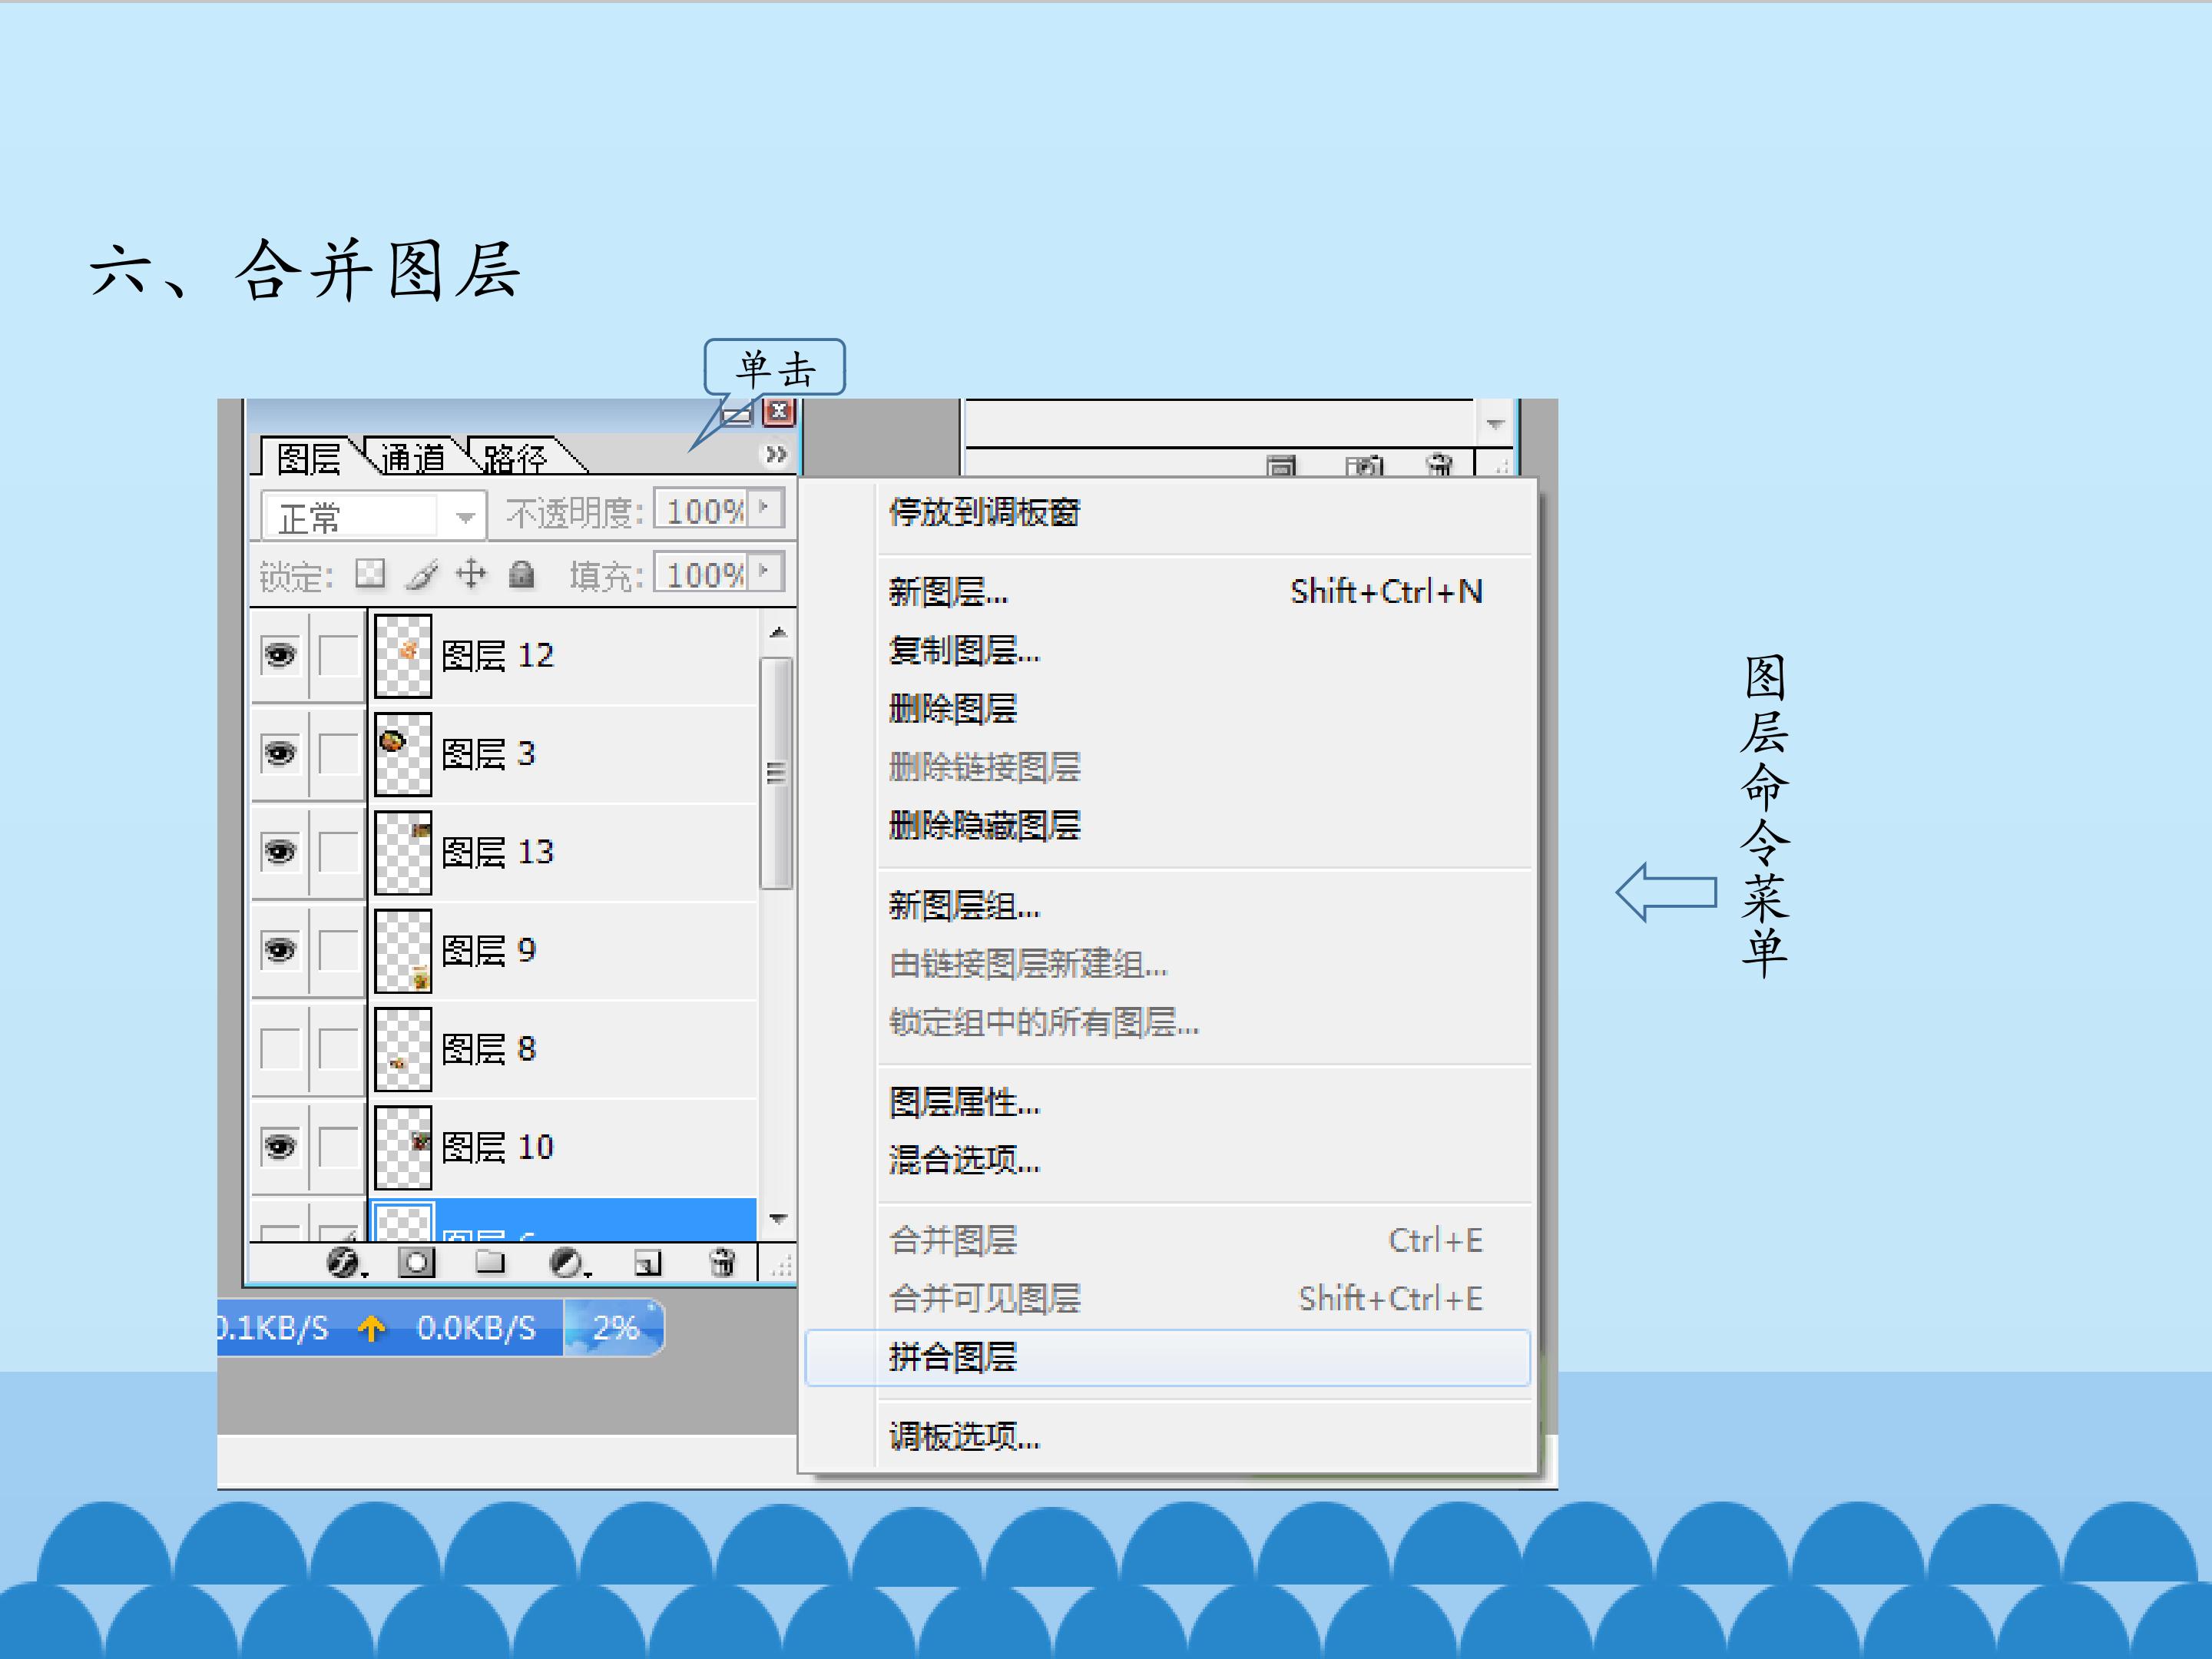Click the lock image pixels brush icon
The image size is (2212, 1659).
tap(422, 575)
